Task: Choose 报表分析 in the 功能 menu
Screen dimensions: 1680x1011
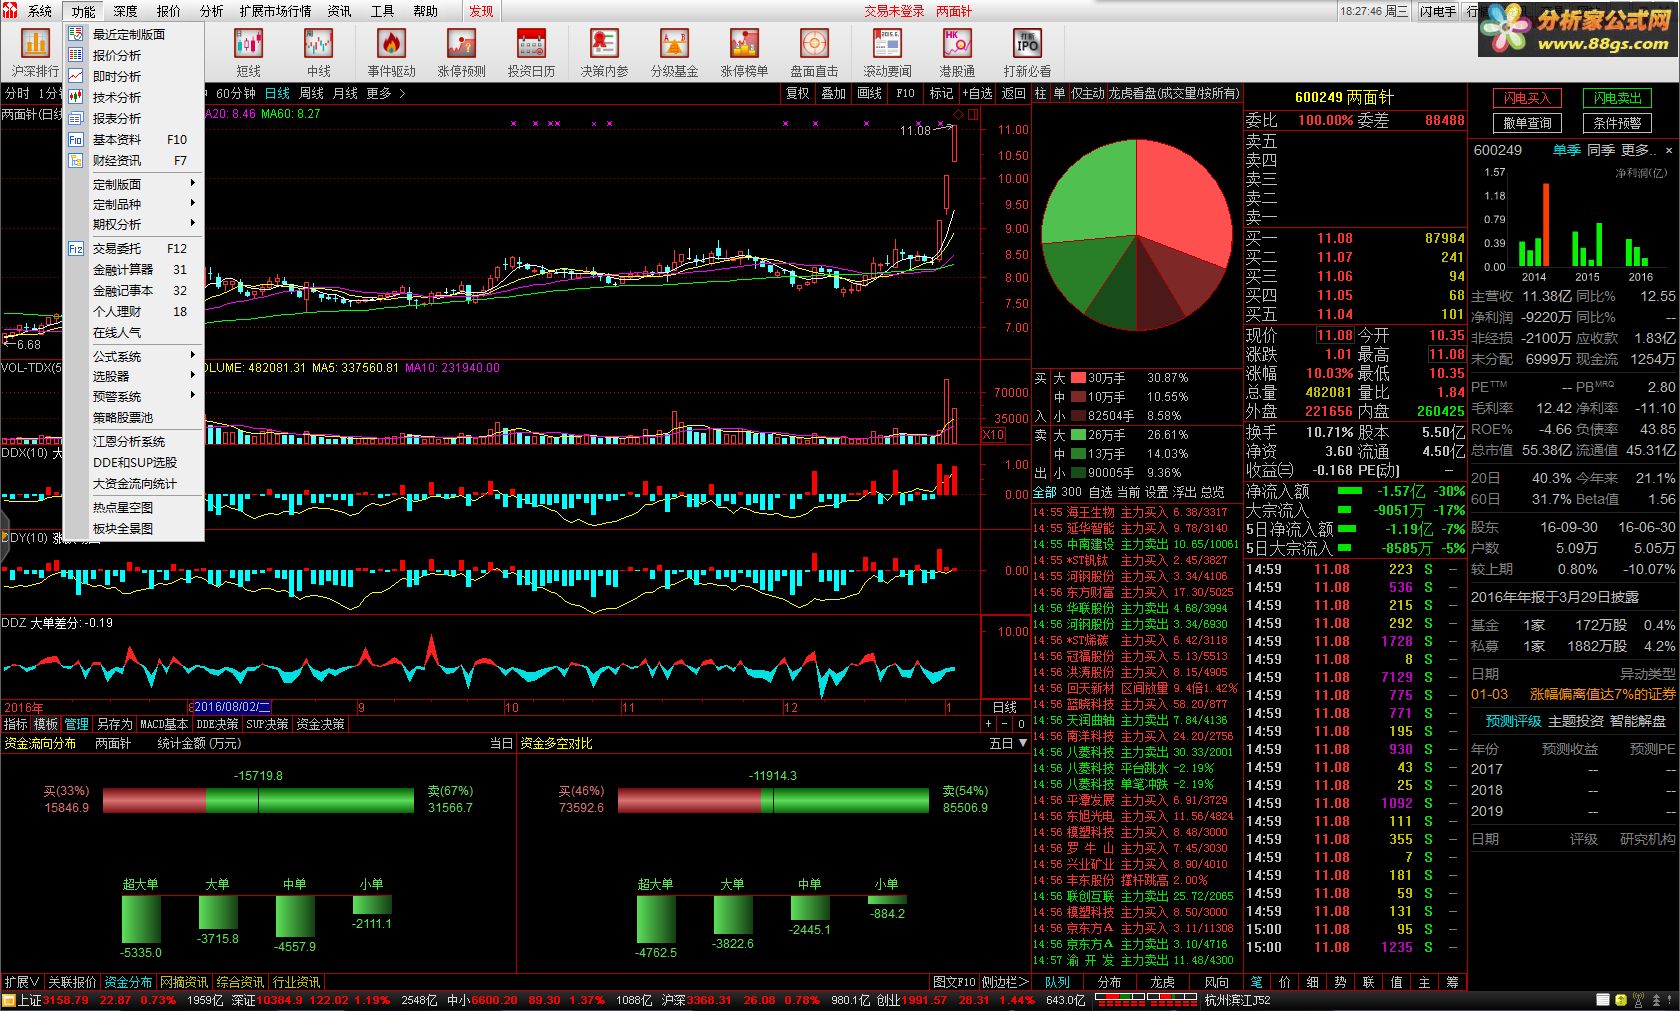Action: [x=134, y=118]
